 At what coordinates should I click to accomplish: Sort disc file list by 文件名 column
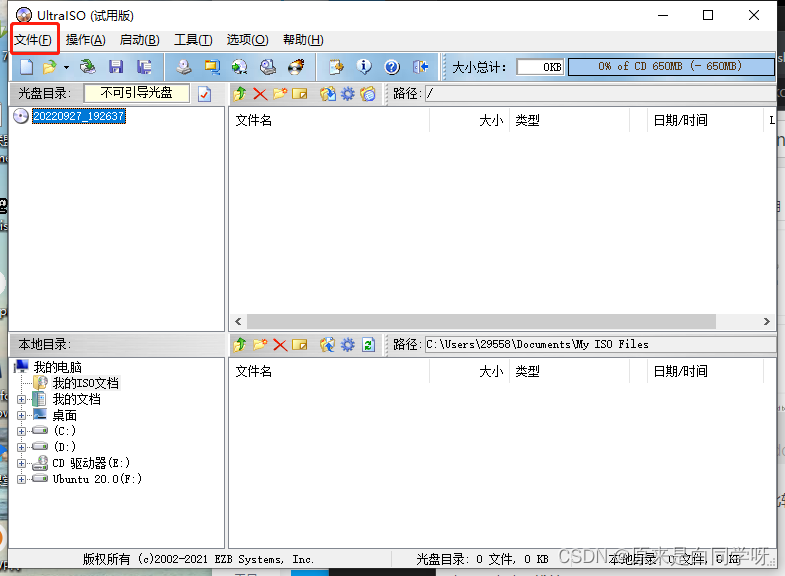click(329, 120)
